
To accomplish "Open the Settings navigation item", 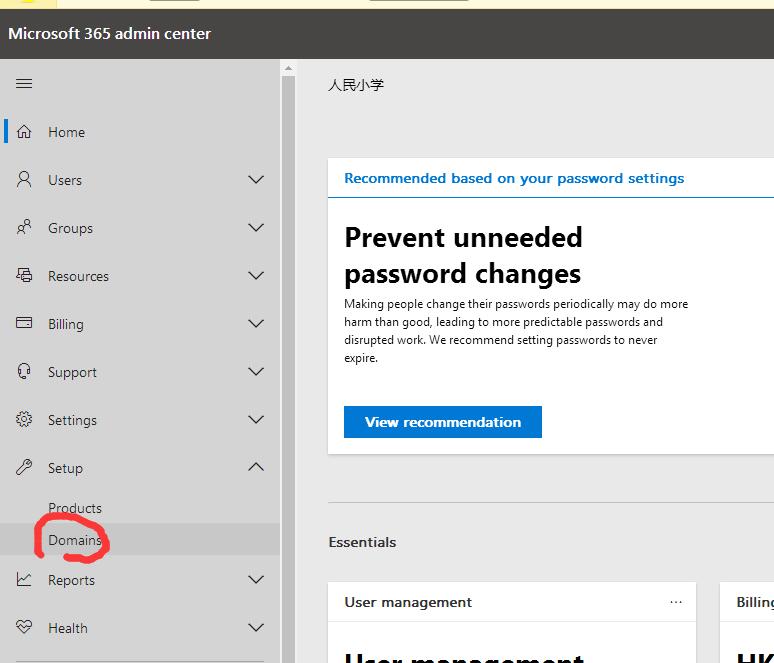I will click(x=140, y=420).
